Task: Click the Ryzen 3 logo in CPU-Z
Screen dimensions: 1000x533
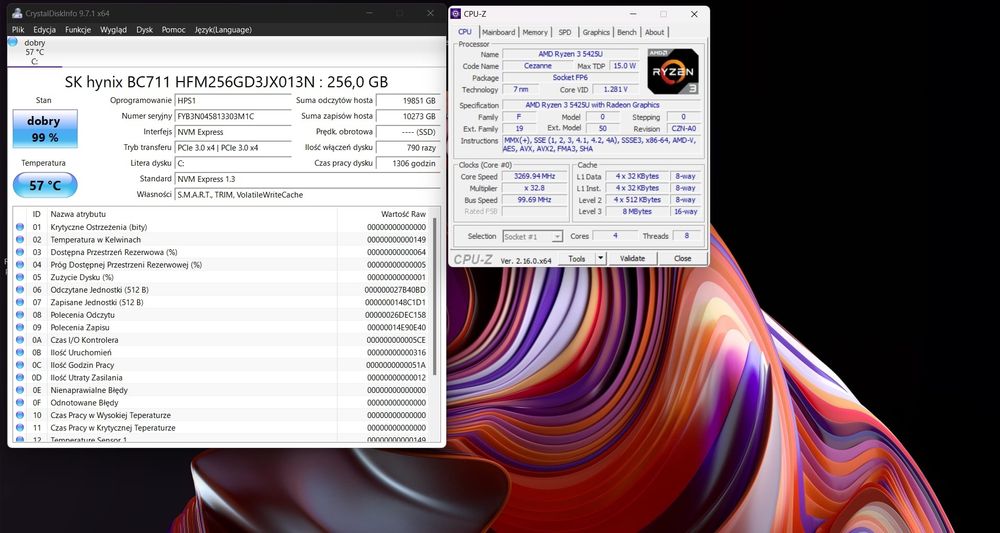Action: point(673,71)
